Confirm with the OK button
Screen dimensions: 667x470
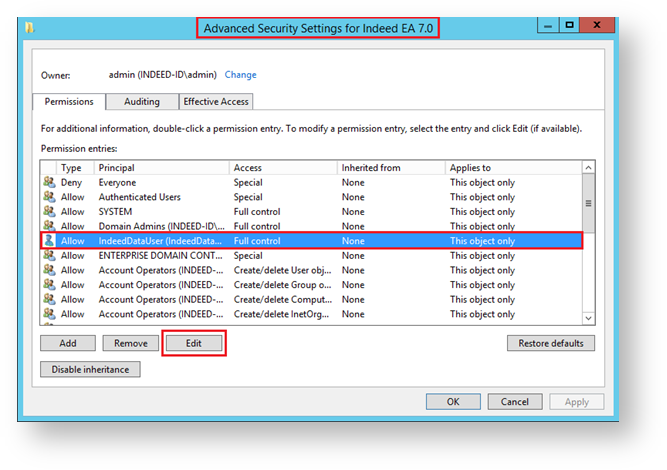(x=453, y=402)
